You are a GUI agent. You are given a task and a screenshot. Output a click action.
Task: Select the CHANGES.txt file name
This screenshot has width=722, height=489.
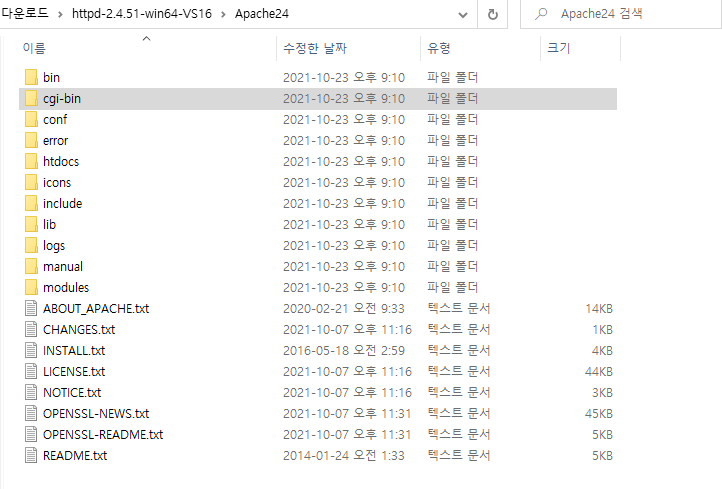[79, 330]
